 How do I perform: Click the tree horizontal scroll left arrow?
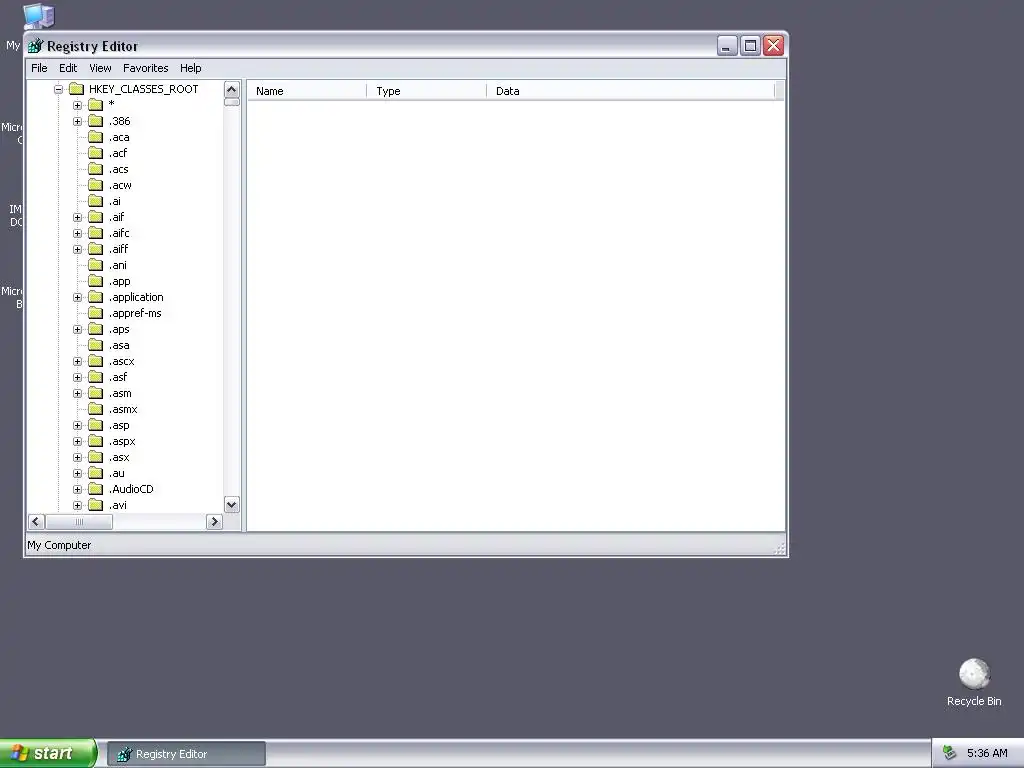click(x=37, y=522)
